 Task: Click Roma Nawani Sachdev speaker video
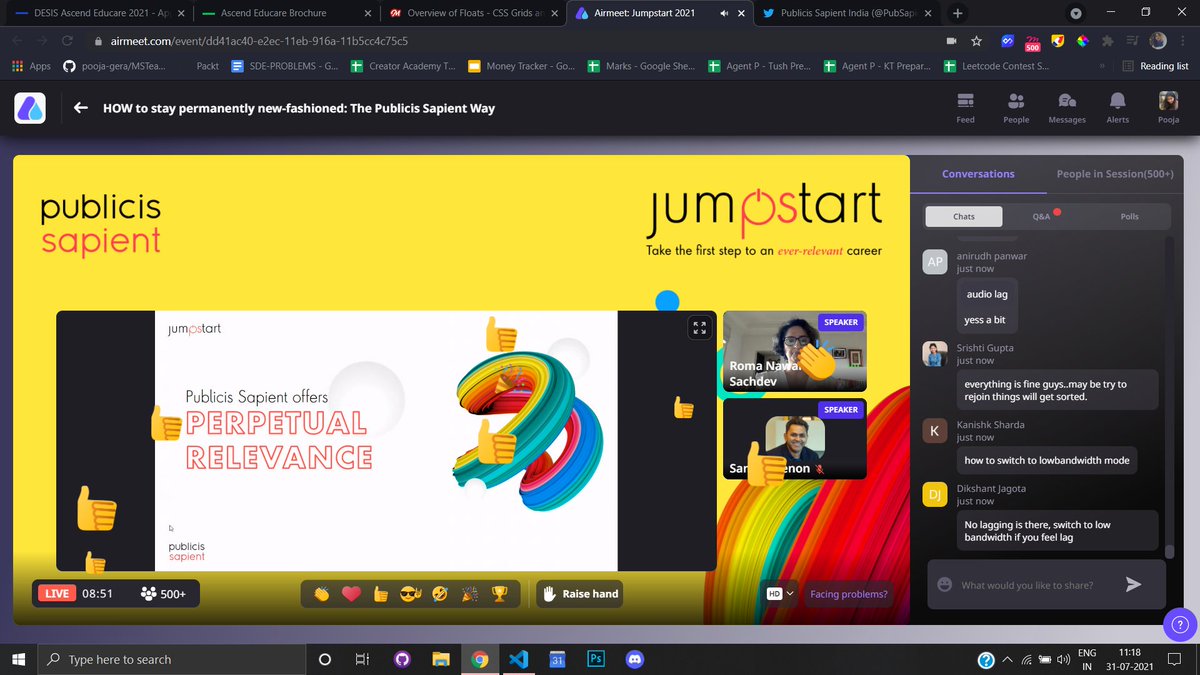click(795, 351)
